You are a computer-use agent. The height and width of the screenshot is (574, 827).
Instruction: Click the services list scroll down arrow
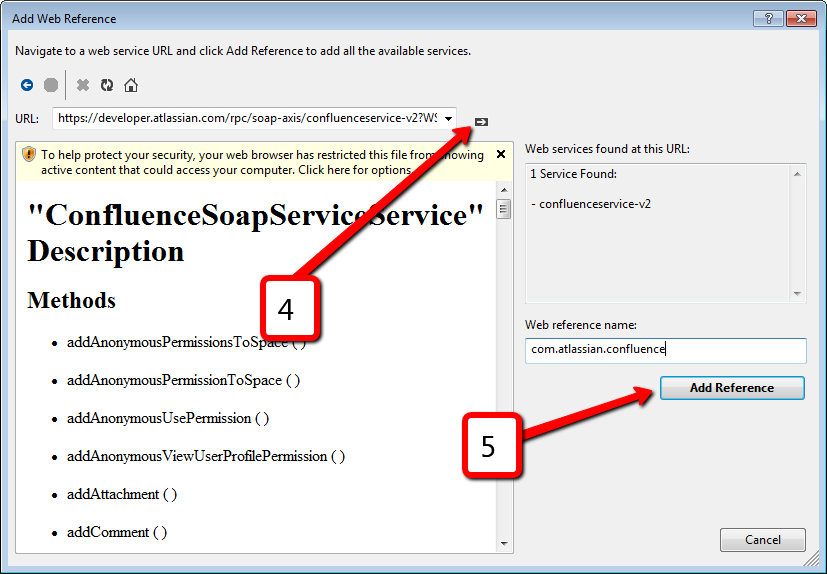(x=798, y=294)
